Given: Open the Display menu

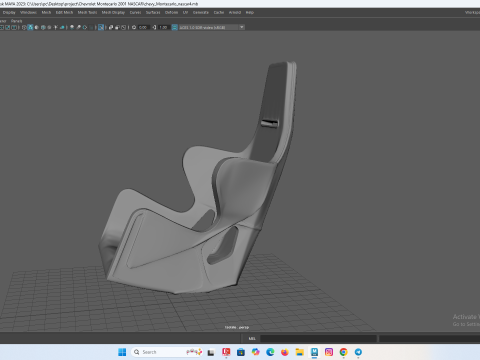Looking at the screenshot, I should [x=9, y=12].
